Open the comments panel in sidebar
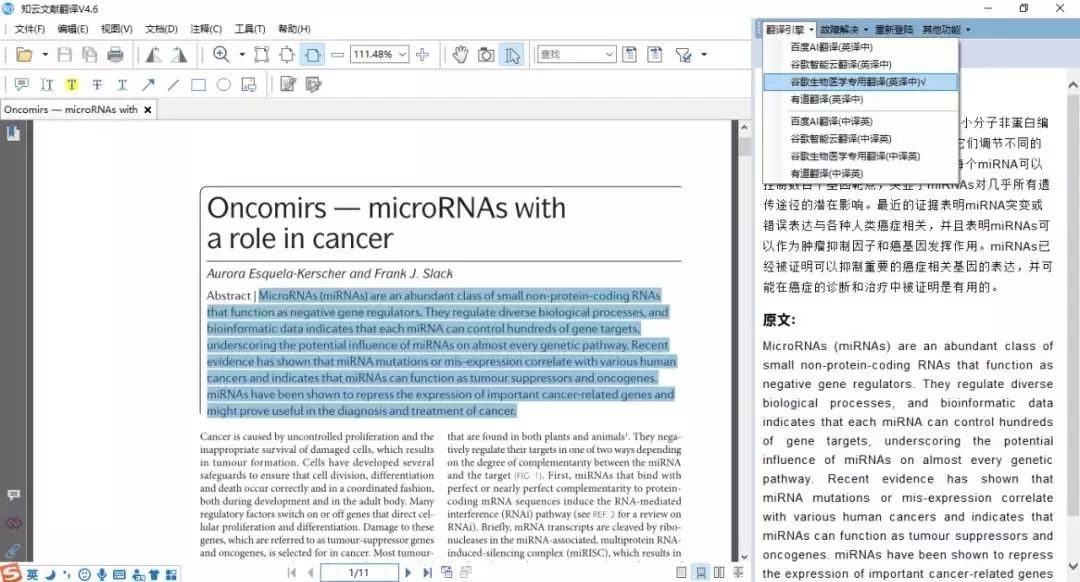Screen dimensions: 1080x582 (13, 495)
